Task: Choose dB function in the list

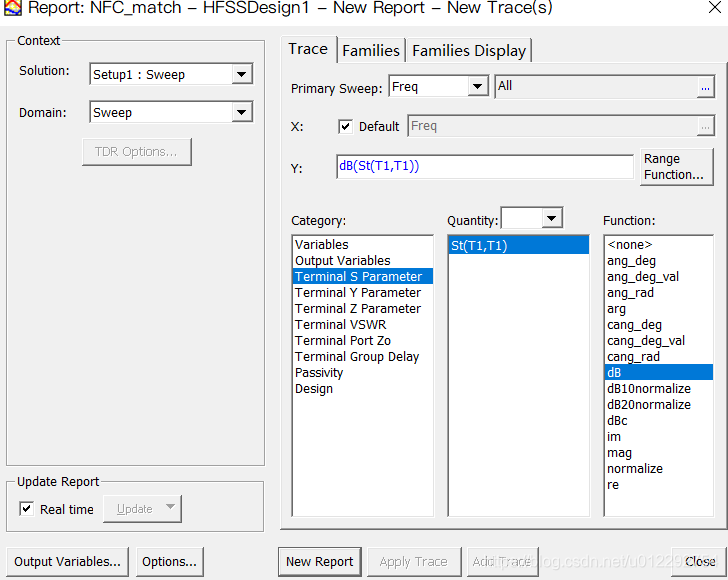Action: pyautogui.click(x=659, y=372)
